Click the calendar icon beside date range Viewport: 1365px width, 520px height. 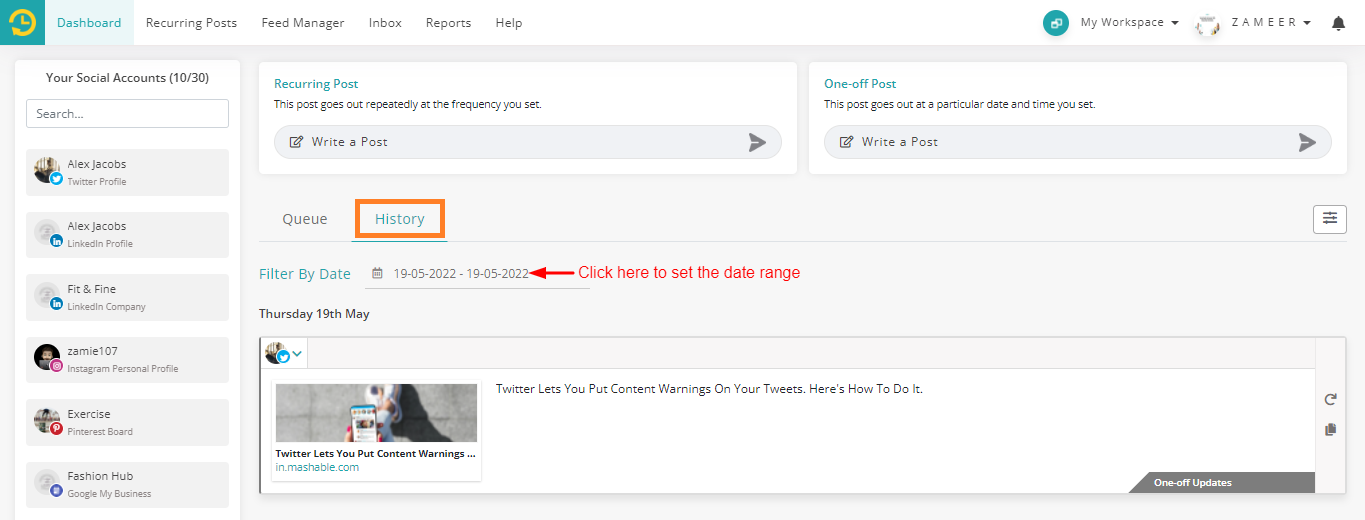377,273
